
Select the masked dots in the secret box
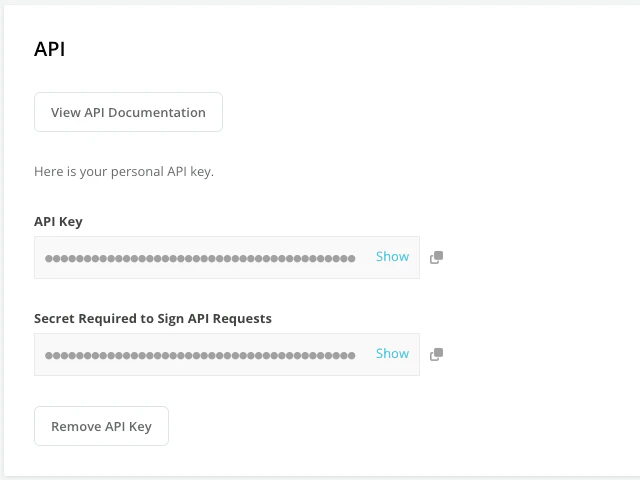click(200, 355)
